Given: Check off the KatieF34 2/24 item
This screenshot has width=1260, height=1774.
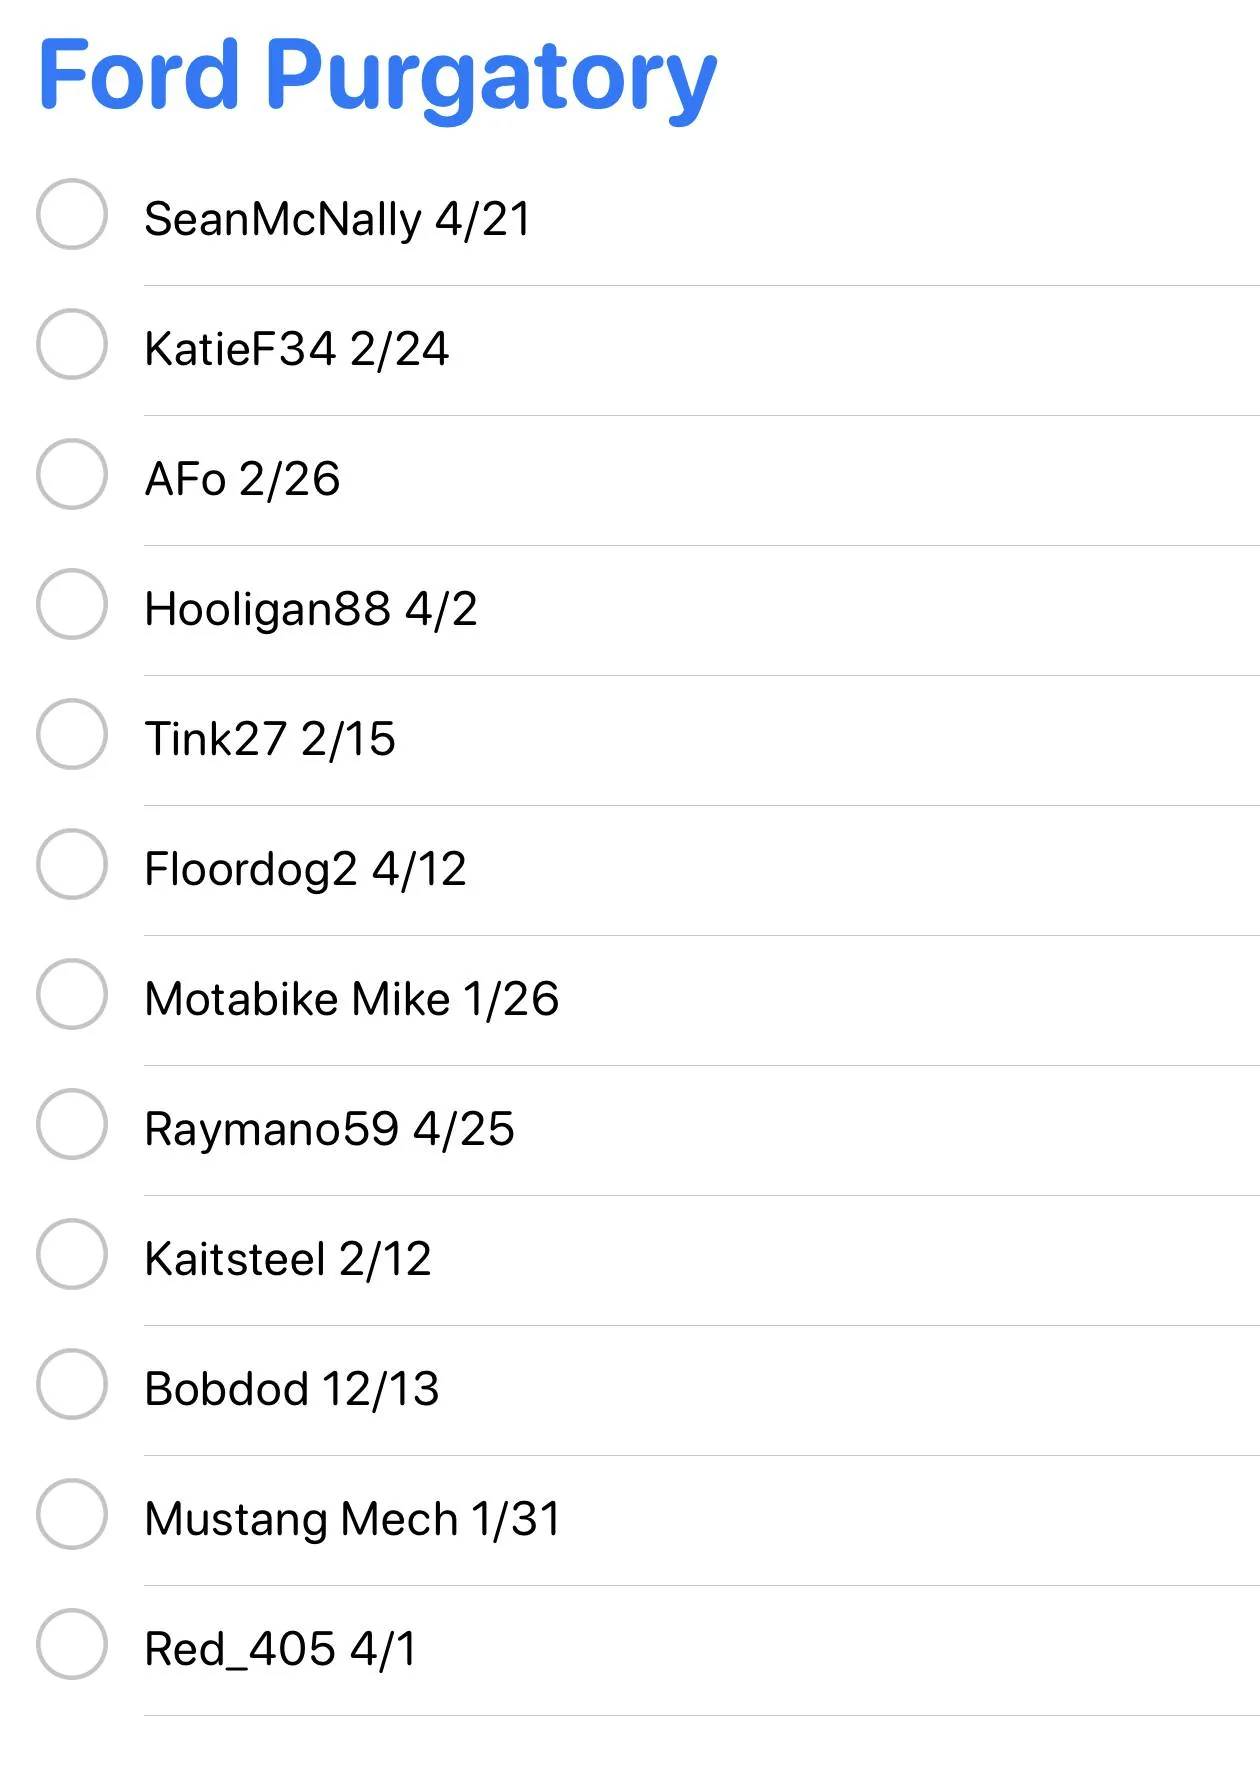Looking at the screenshot, I should pos(72,344).
